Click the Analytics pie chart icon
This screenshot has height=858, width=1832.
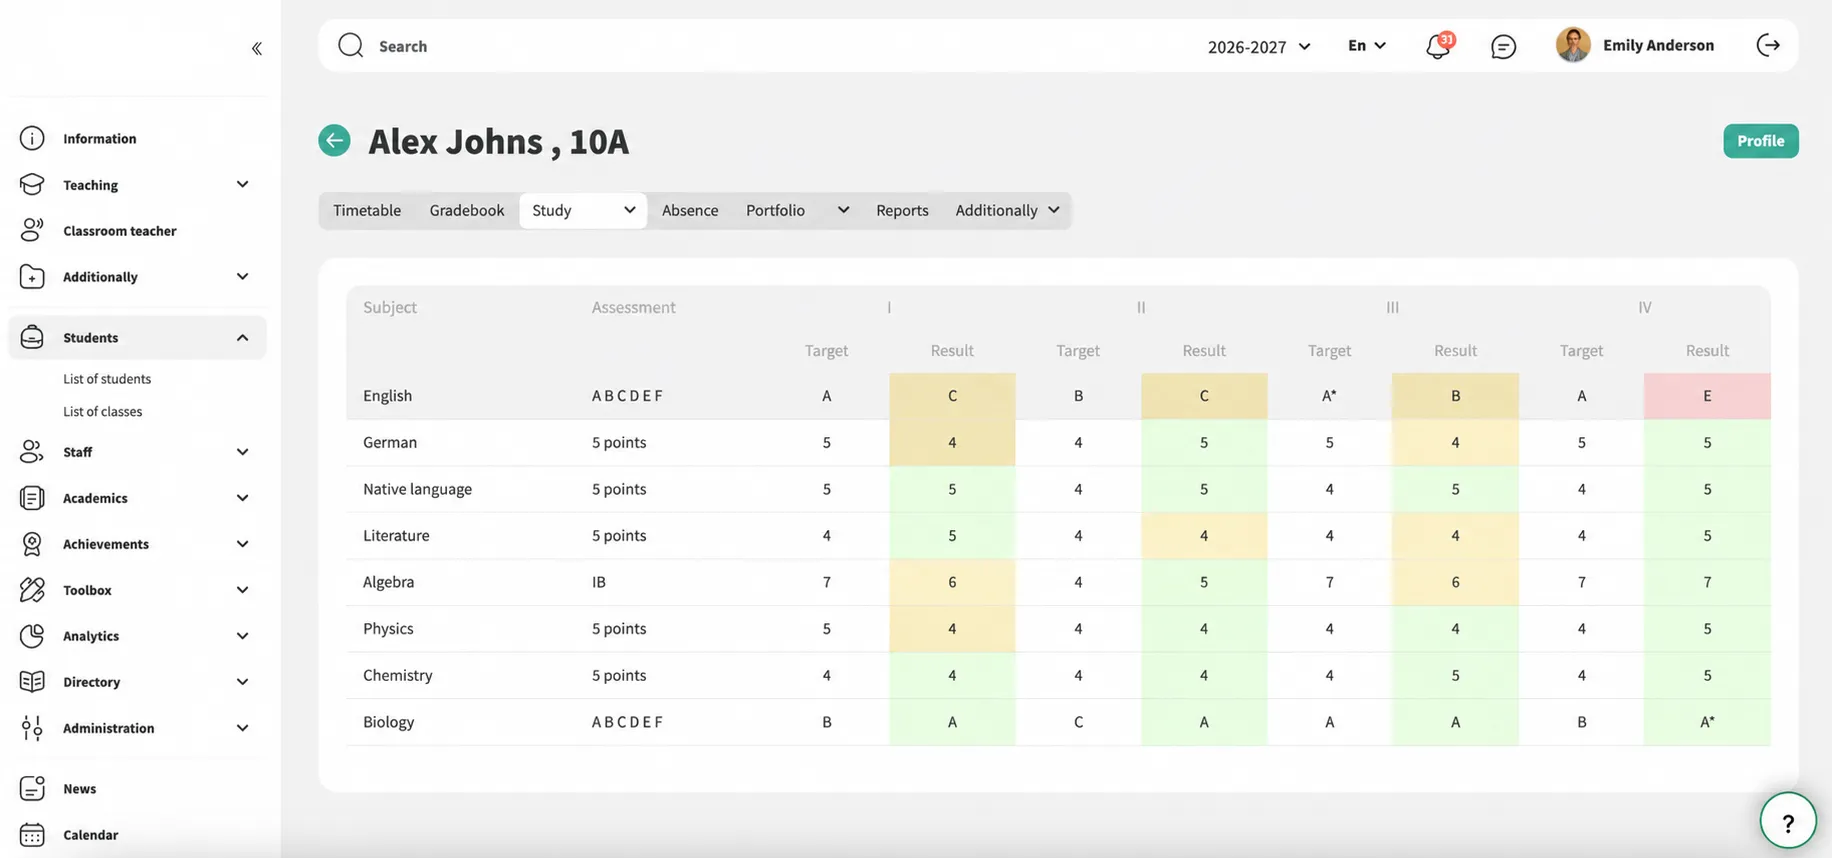(x=32, y=635)
